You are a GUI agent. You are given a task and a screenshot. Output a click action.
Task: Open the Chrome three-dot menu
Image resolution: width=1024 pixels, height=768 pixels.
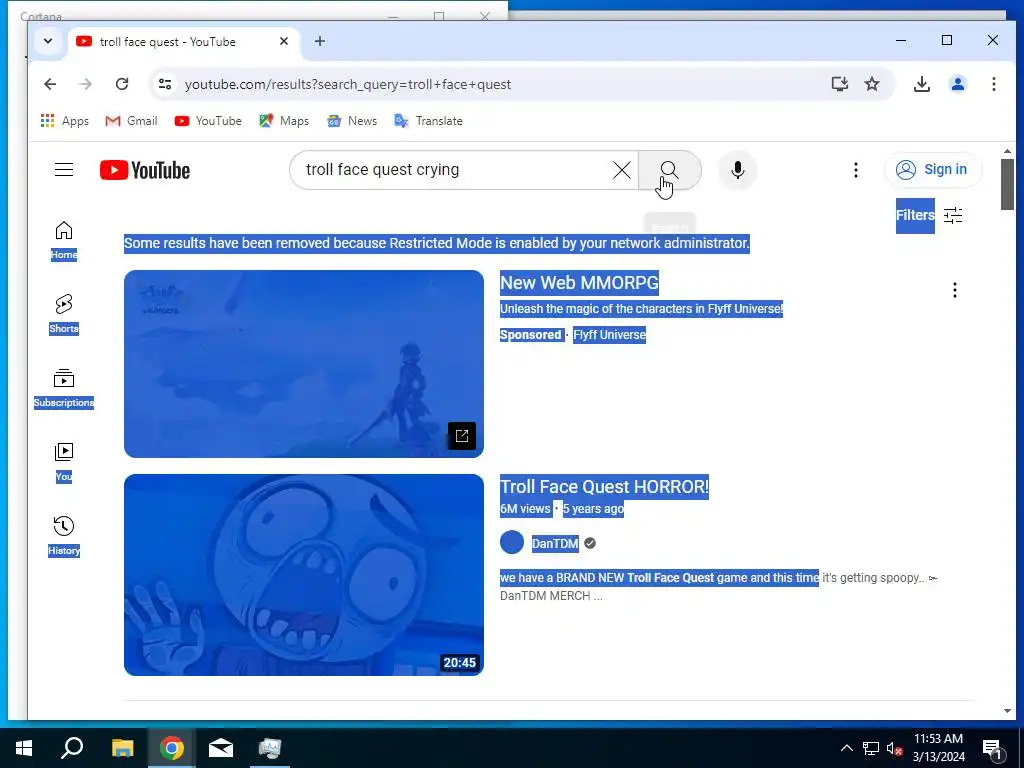pyautogui.click(x=993, y=84)
